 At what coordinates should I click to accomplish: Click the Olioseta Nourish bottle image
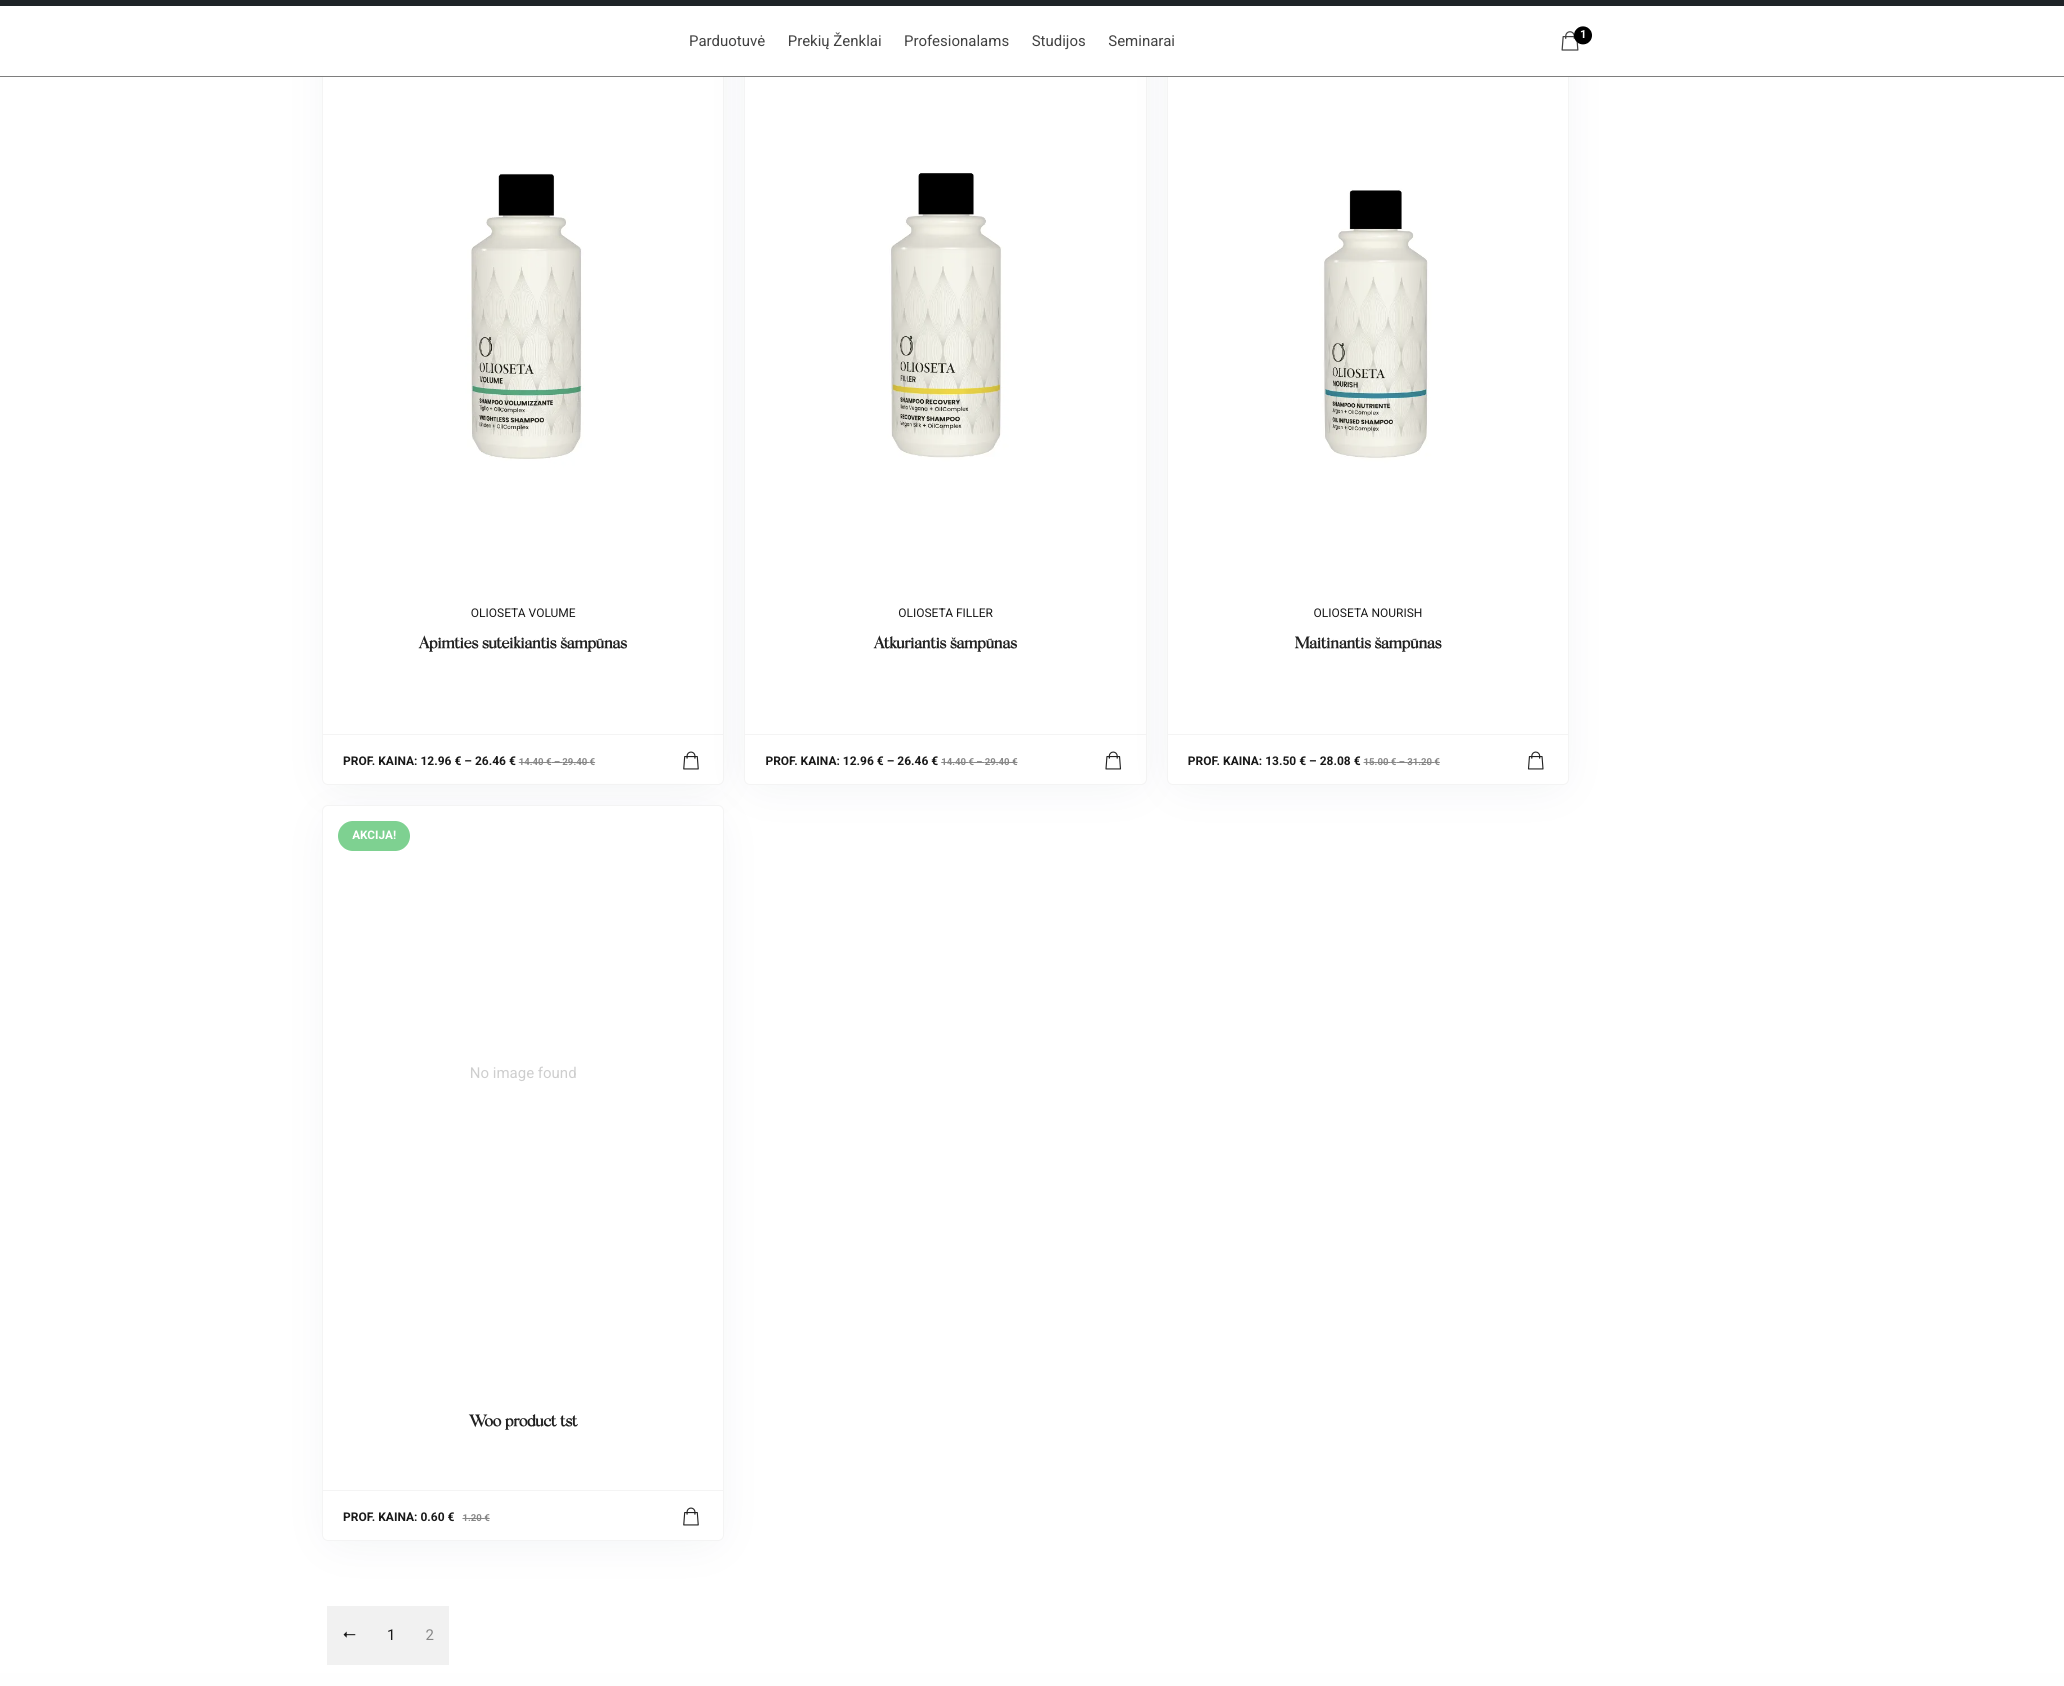(x=1376, y=324)
